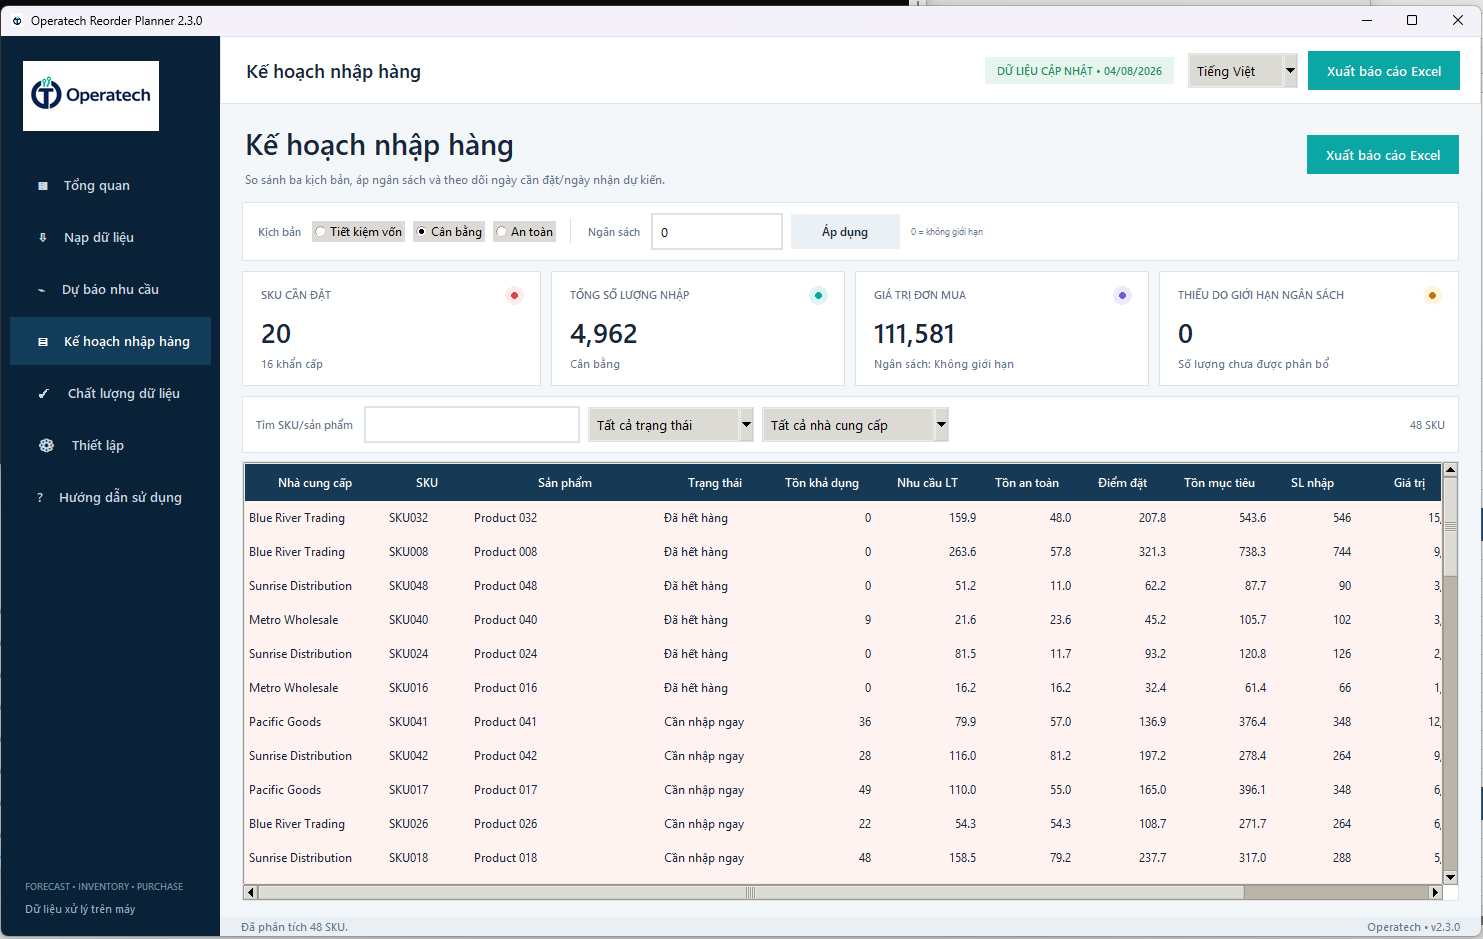Open the Tổng quan page
This screenshot has height=939, width=1483.
tap(110, 186)
